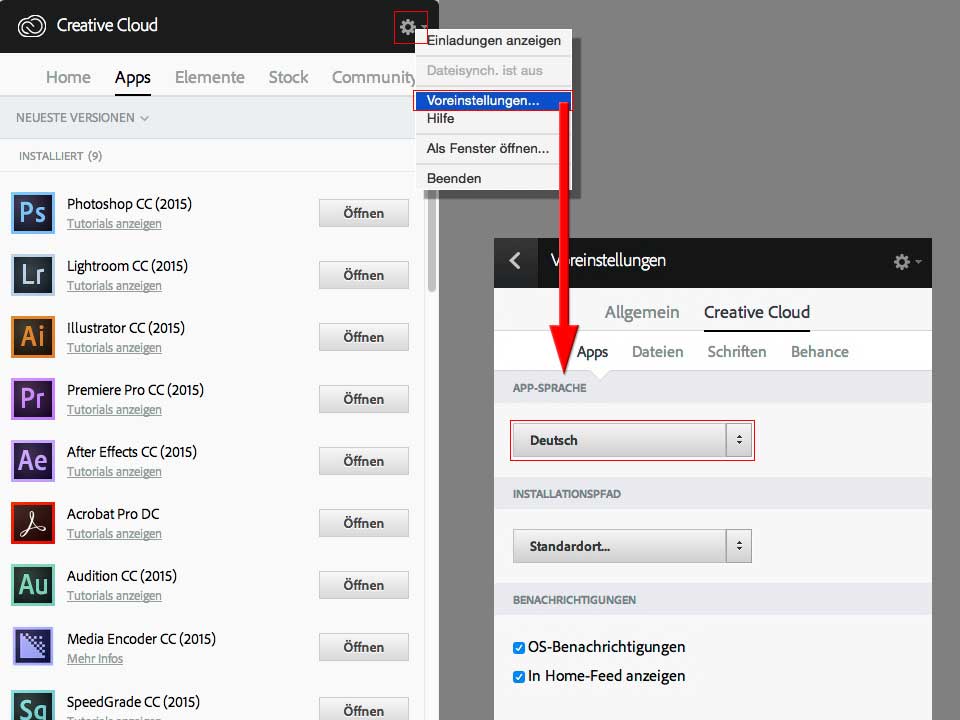
Task: Click Öffnen for Premiere Pro CC
Action: [x=364, y=399]
